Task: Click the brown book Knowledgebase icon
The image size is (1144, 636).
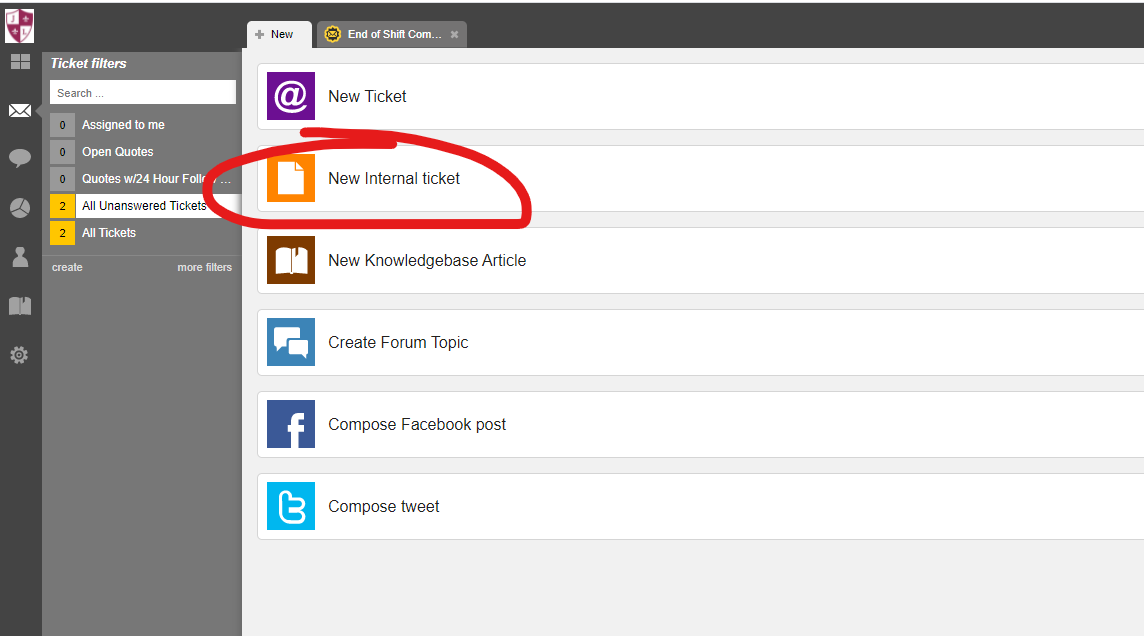Action: click(291, 260)
